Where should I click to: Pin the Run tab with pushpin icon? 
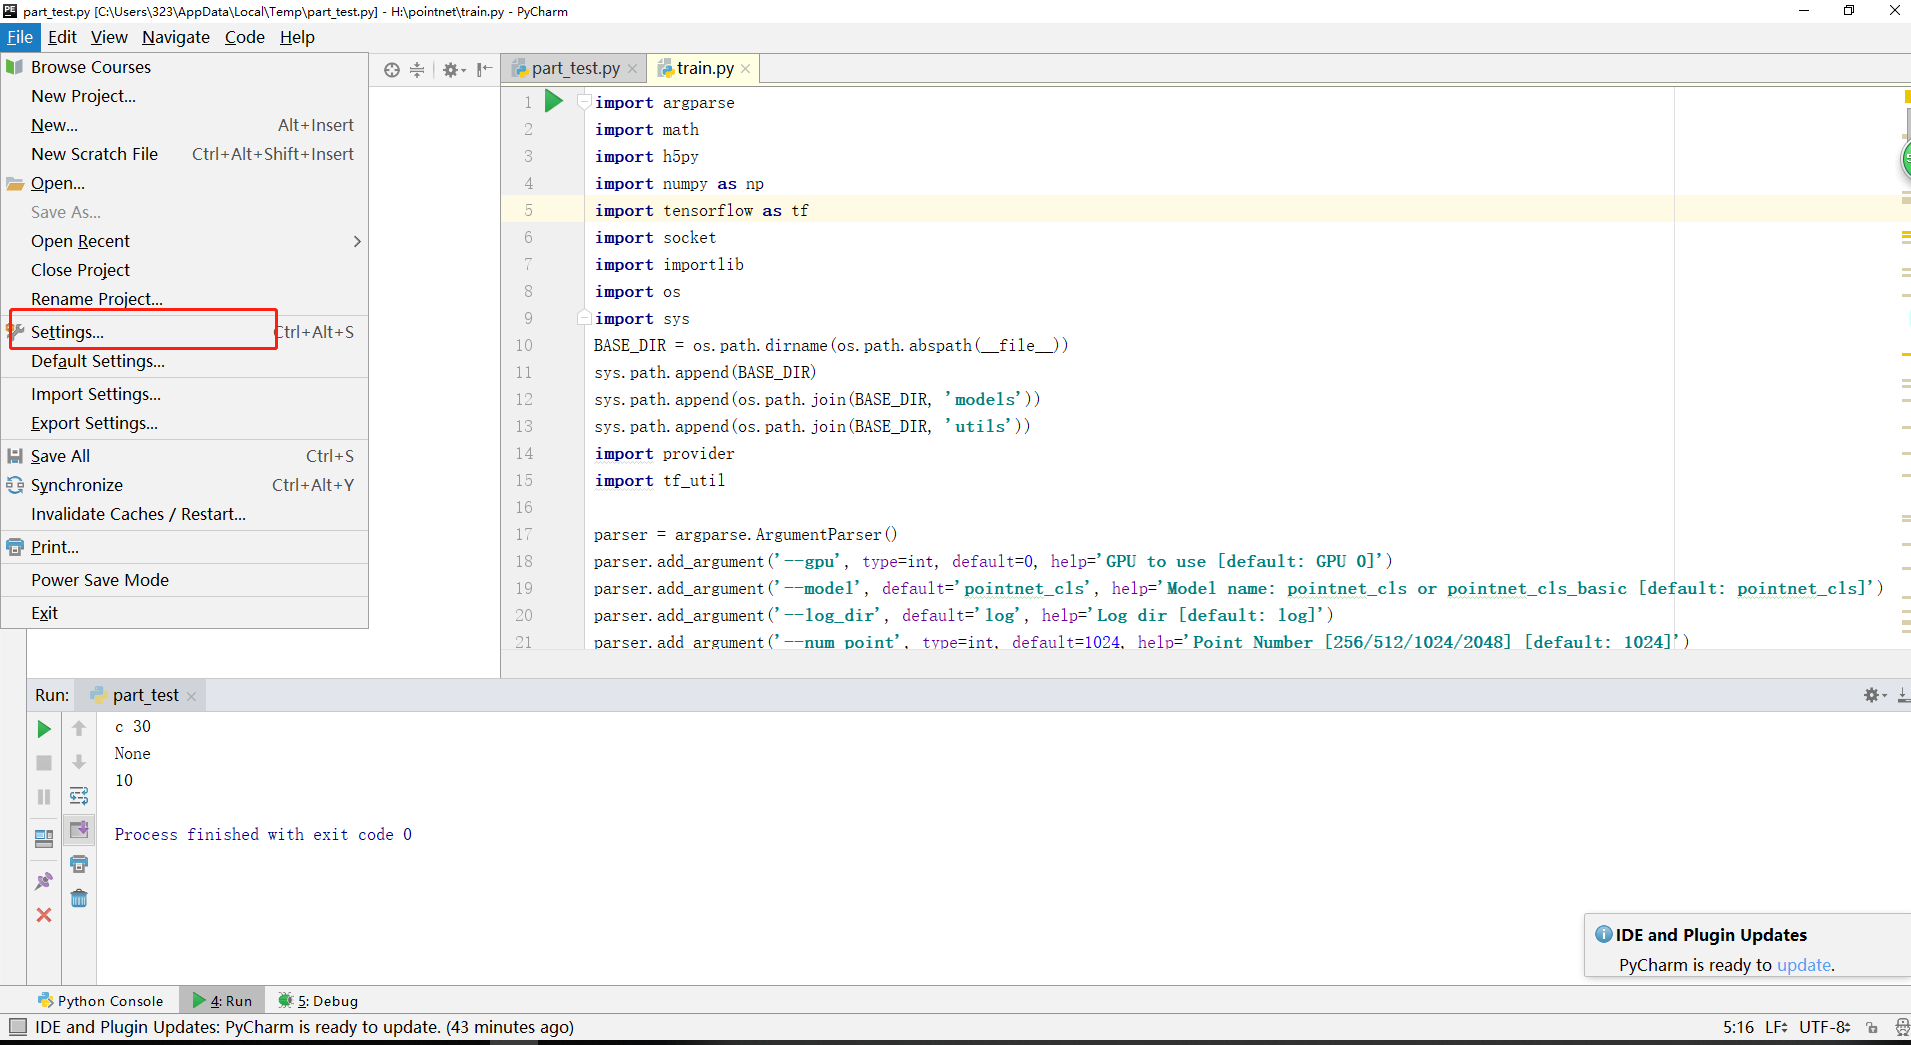44,881
